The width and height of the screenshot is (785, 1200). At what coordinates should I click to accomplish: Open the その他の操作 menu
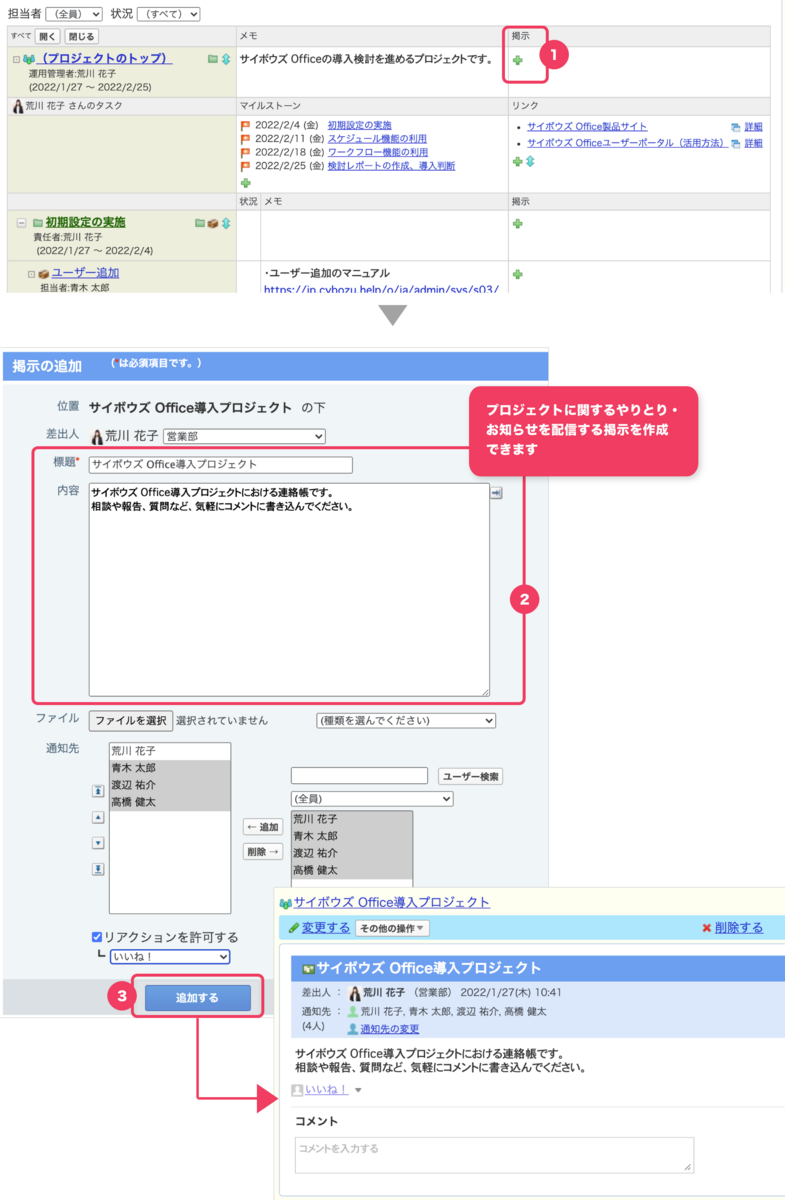tap(392, 928)
